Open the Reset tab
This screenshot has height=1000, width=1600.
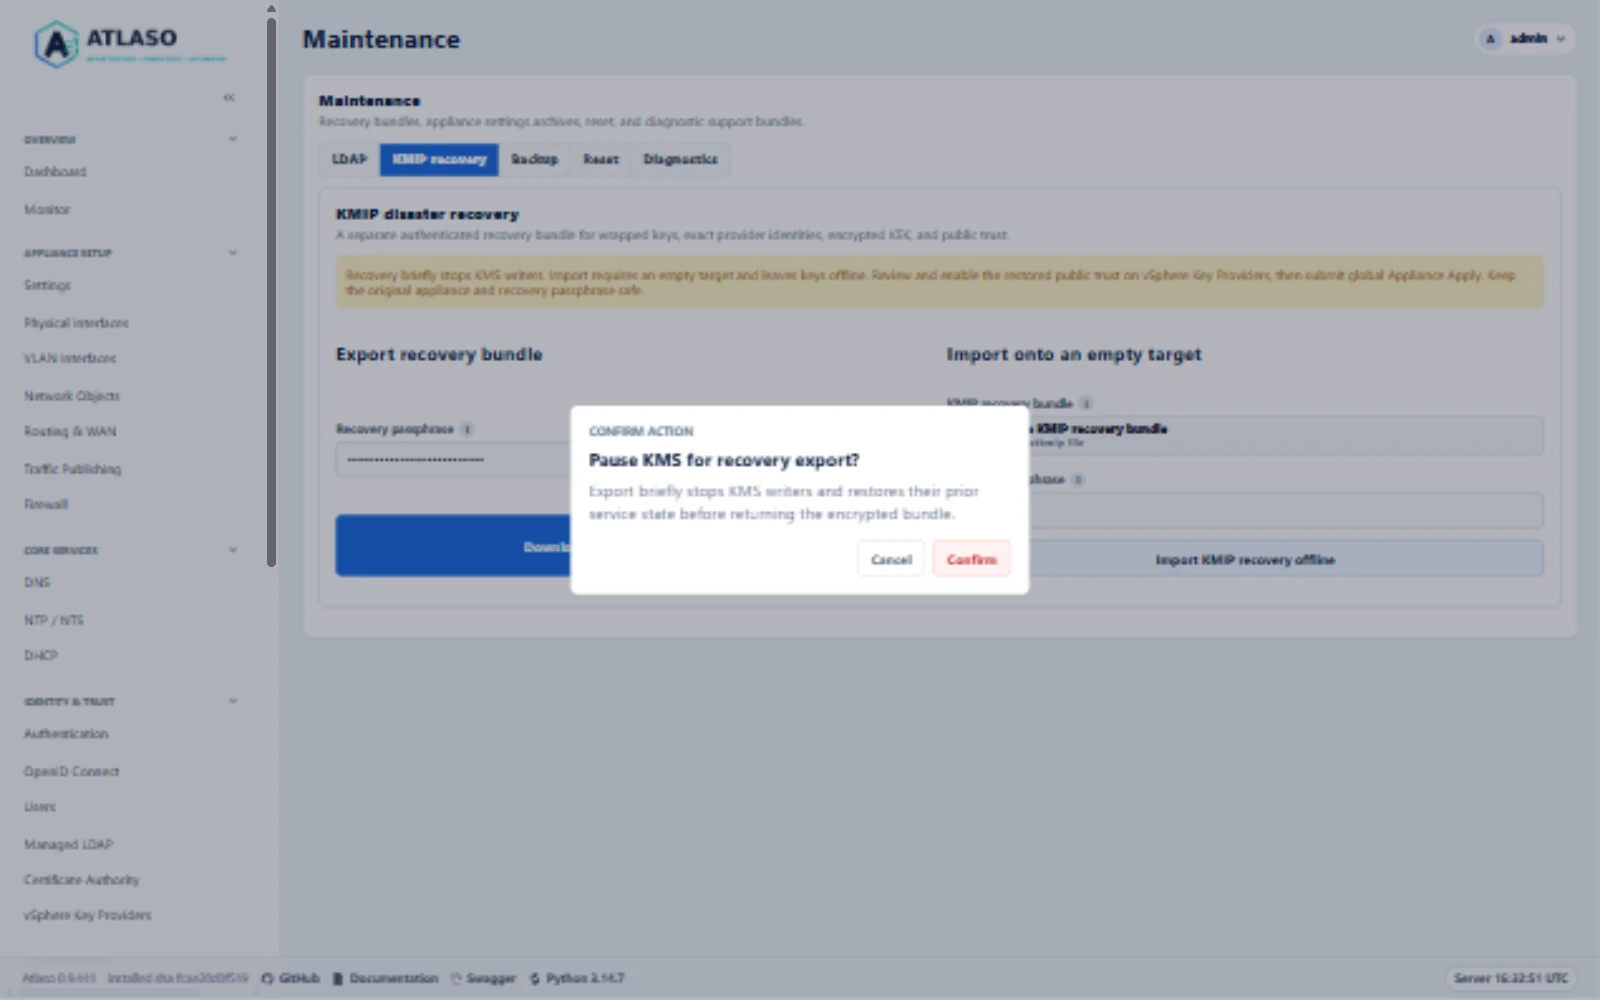(x=601, y=159)
